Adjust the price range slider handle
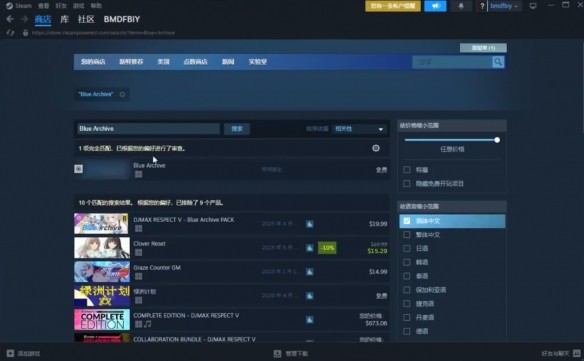This screenshot has width=584, height=361. coord(497,140)
